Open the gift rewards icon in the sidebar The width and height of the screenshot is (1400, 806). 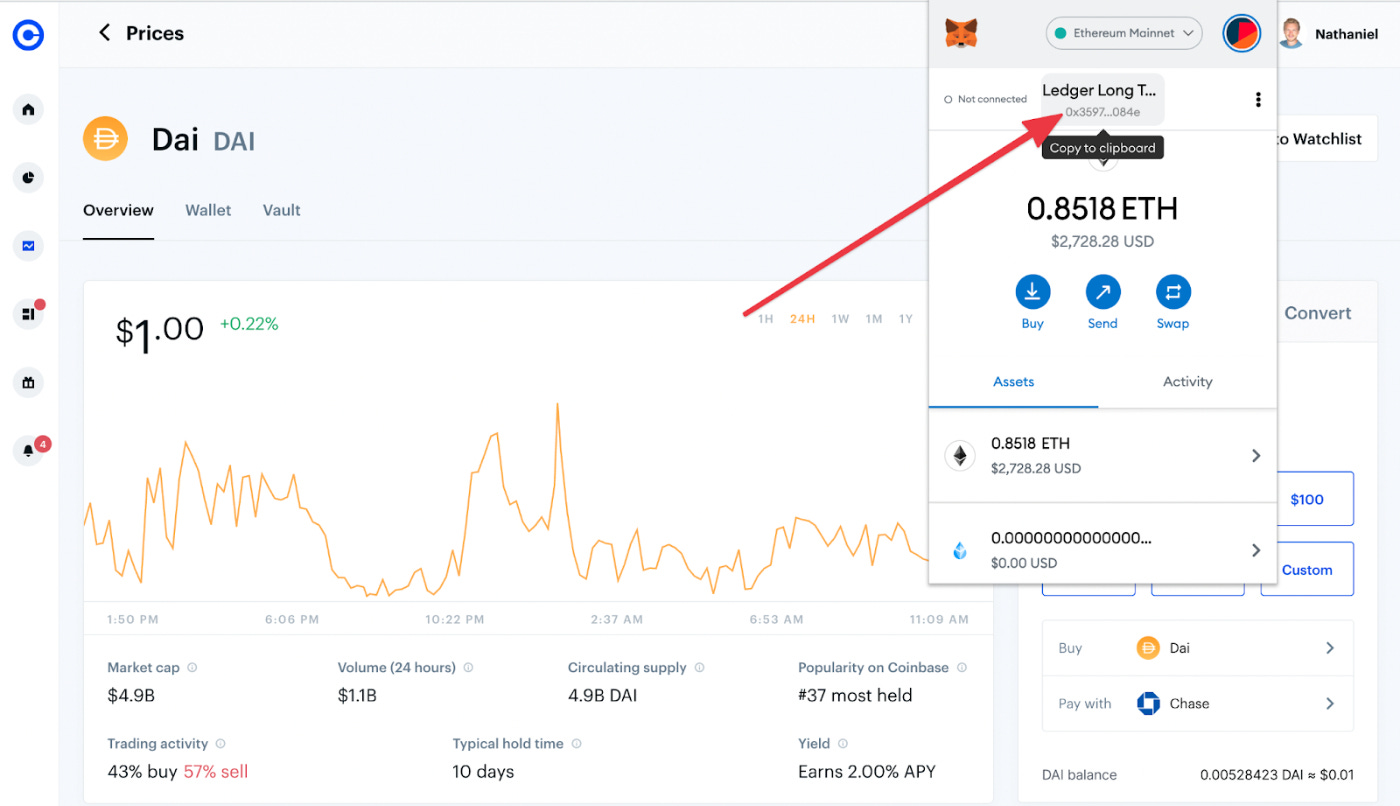tap(28, 382)
